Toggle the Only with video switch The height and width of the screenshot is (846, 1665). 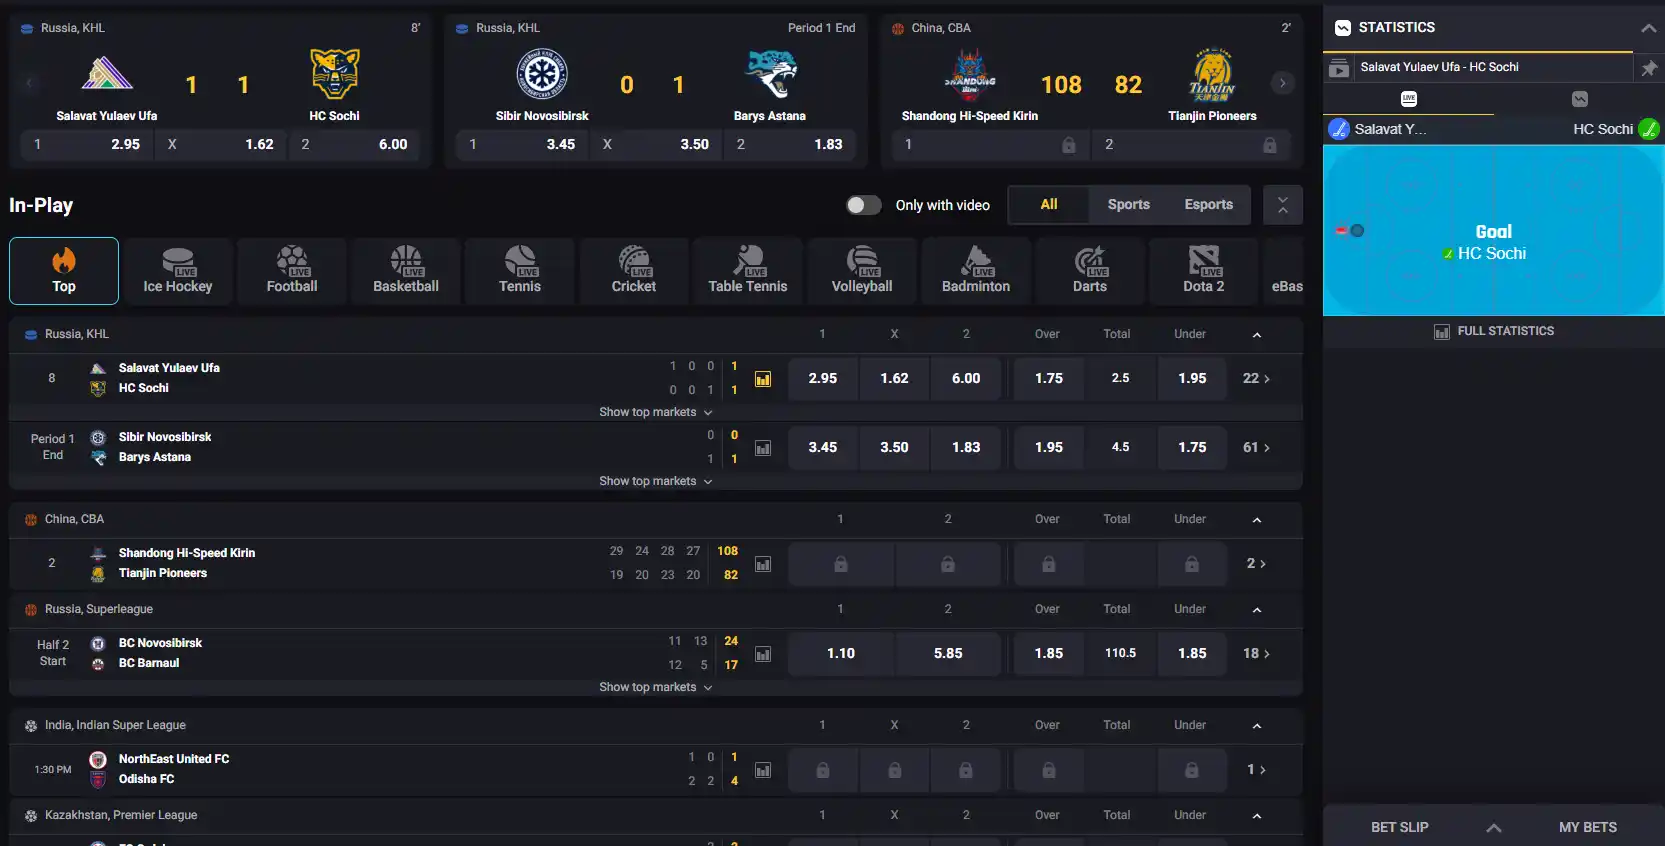coord(864,205)
